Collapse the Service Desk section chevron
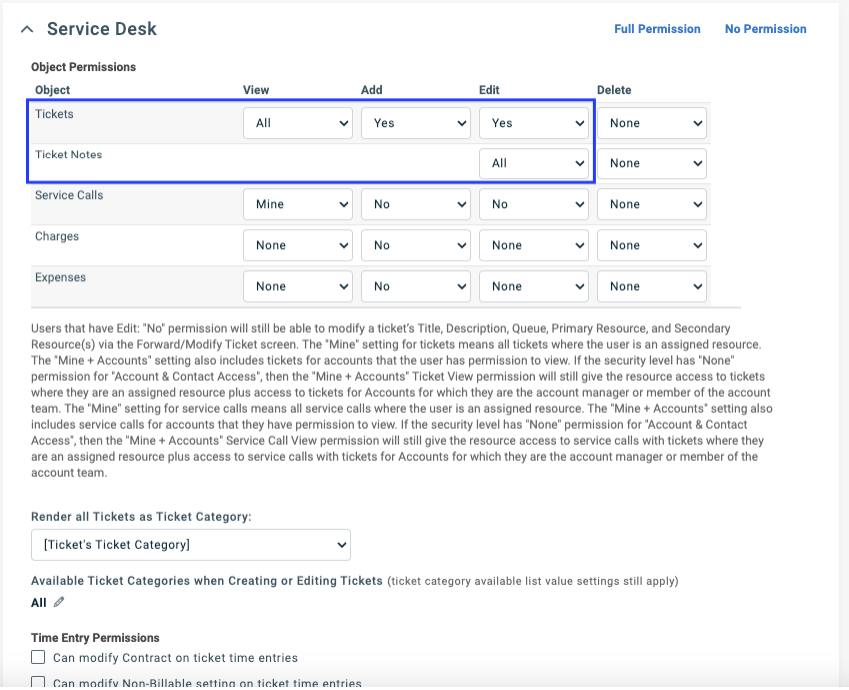The width and height of the screenshot is (849, 690). point(27,29)
